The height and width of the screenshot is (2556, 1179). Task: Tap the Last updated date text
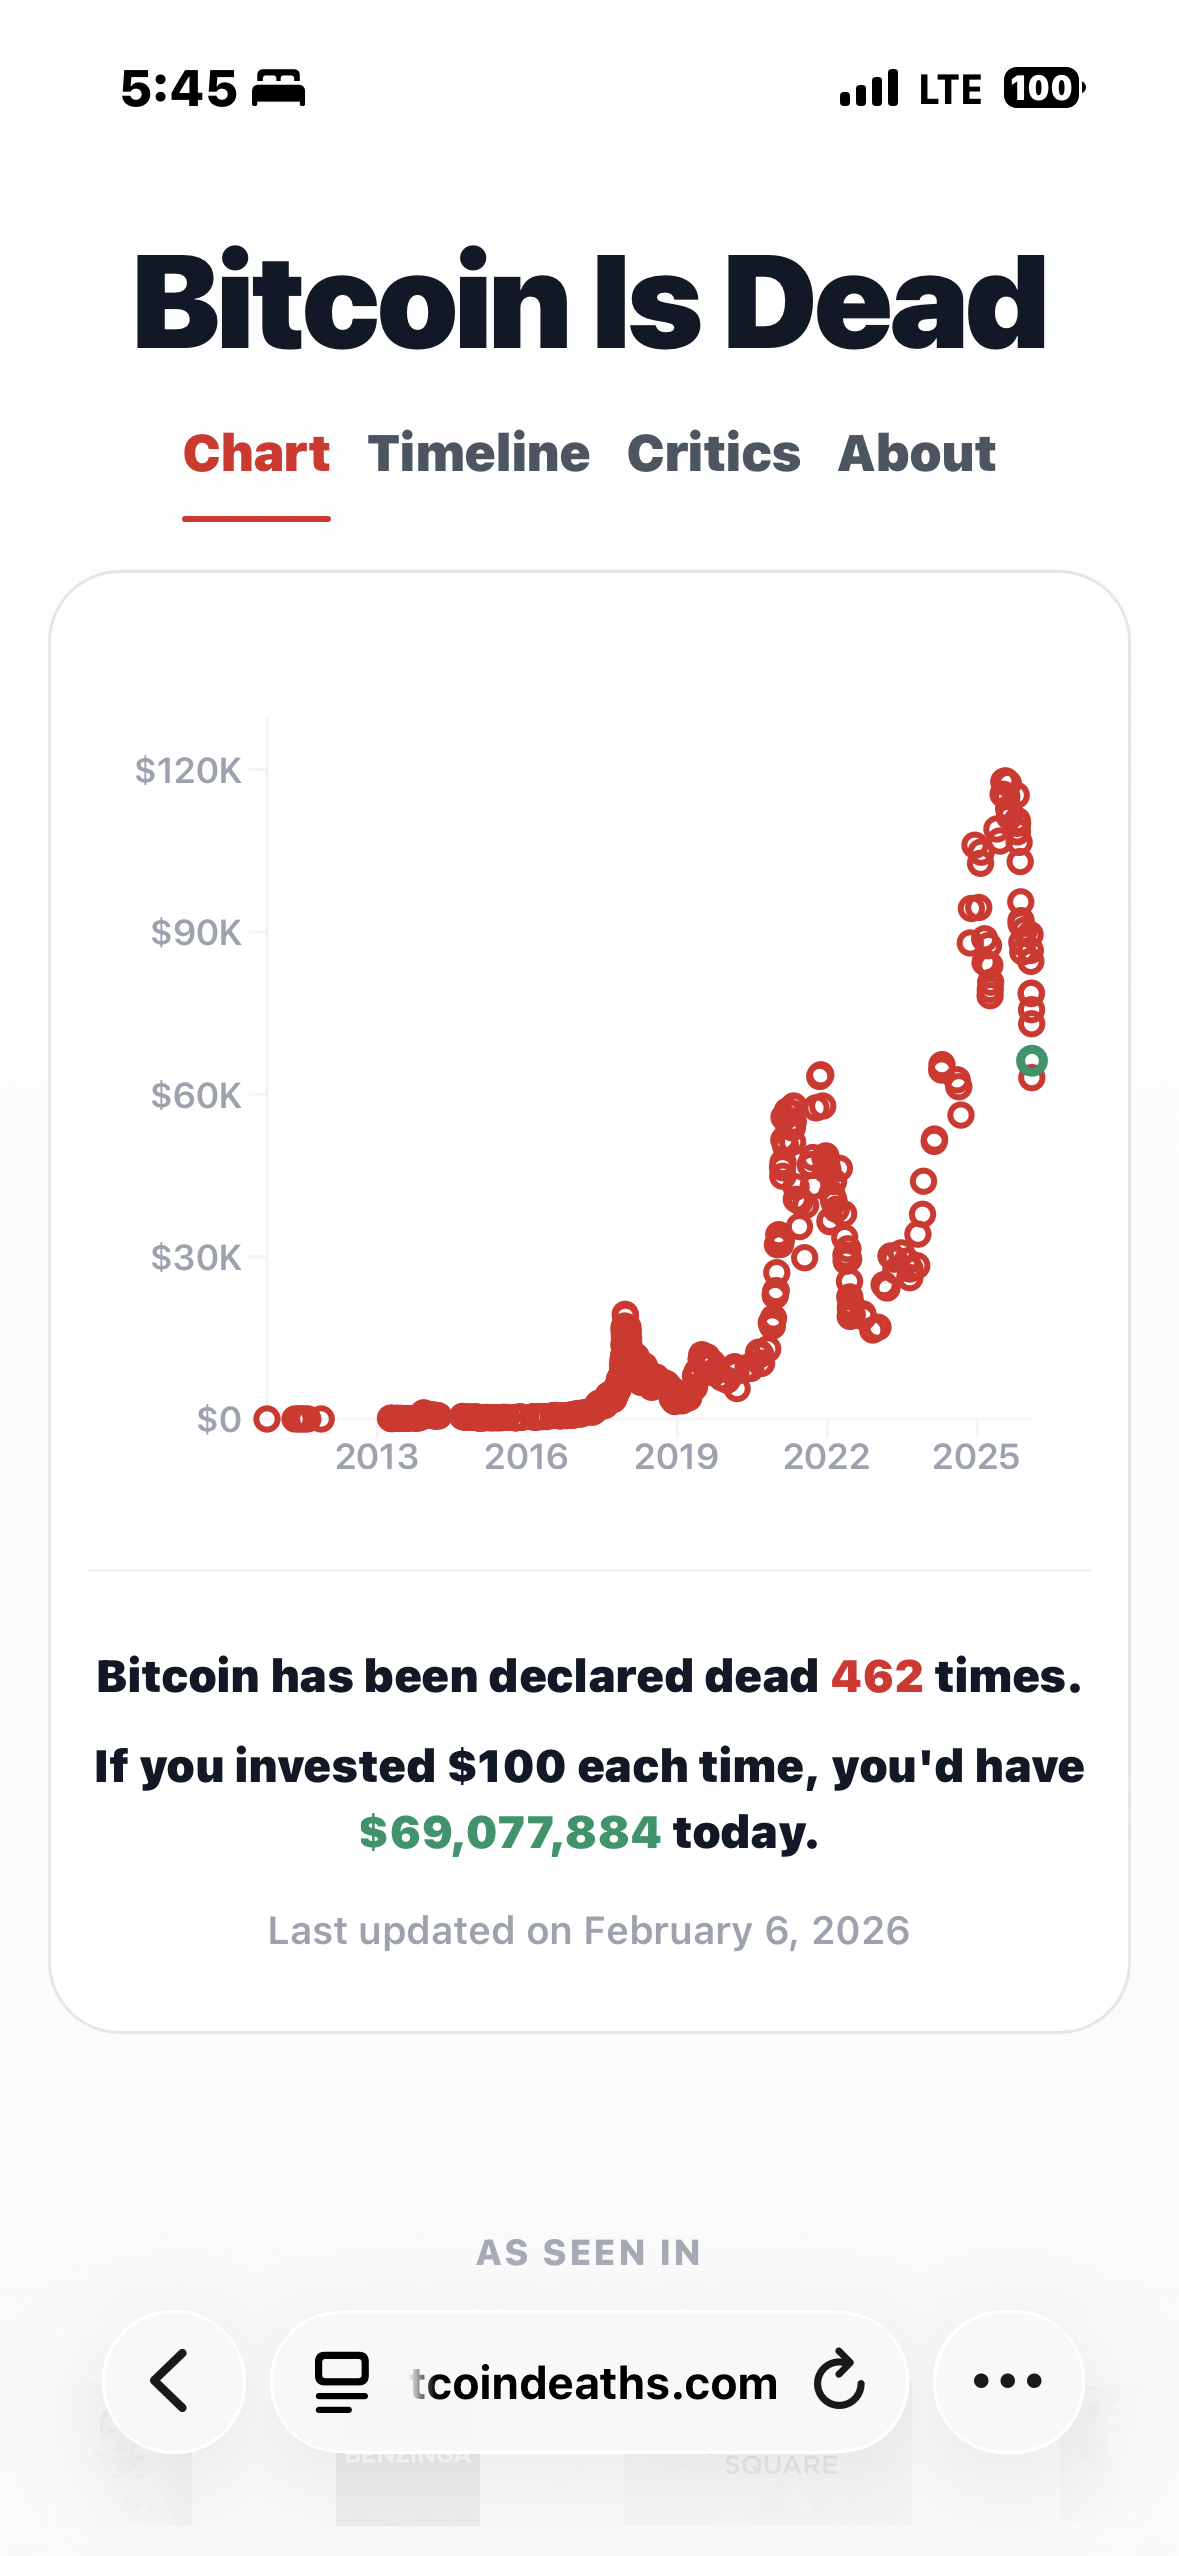(x=589, y=1931)
